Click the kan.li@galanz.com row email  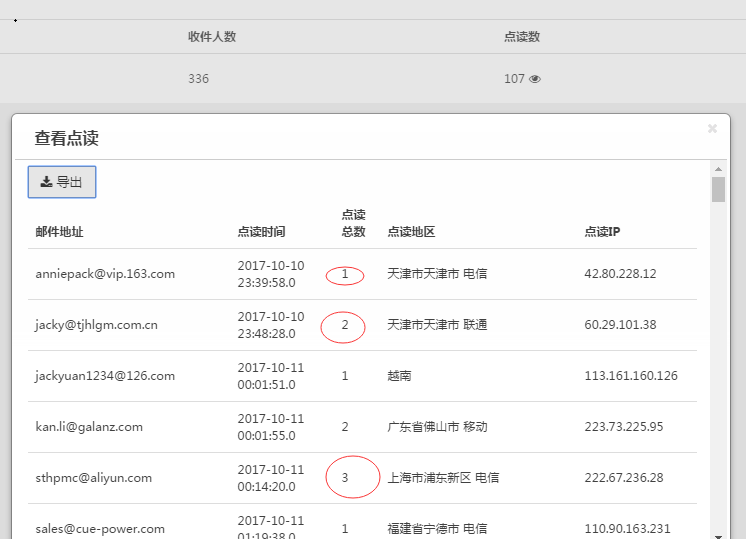pos(89,427)
